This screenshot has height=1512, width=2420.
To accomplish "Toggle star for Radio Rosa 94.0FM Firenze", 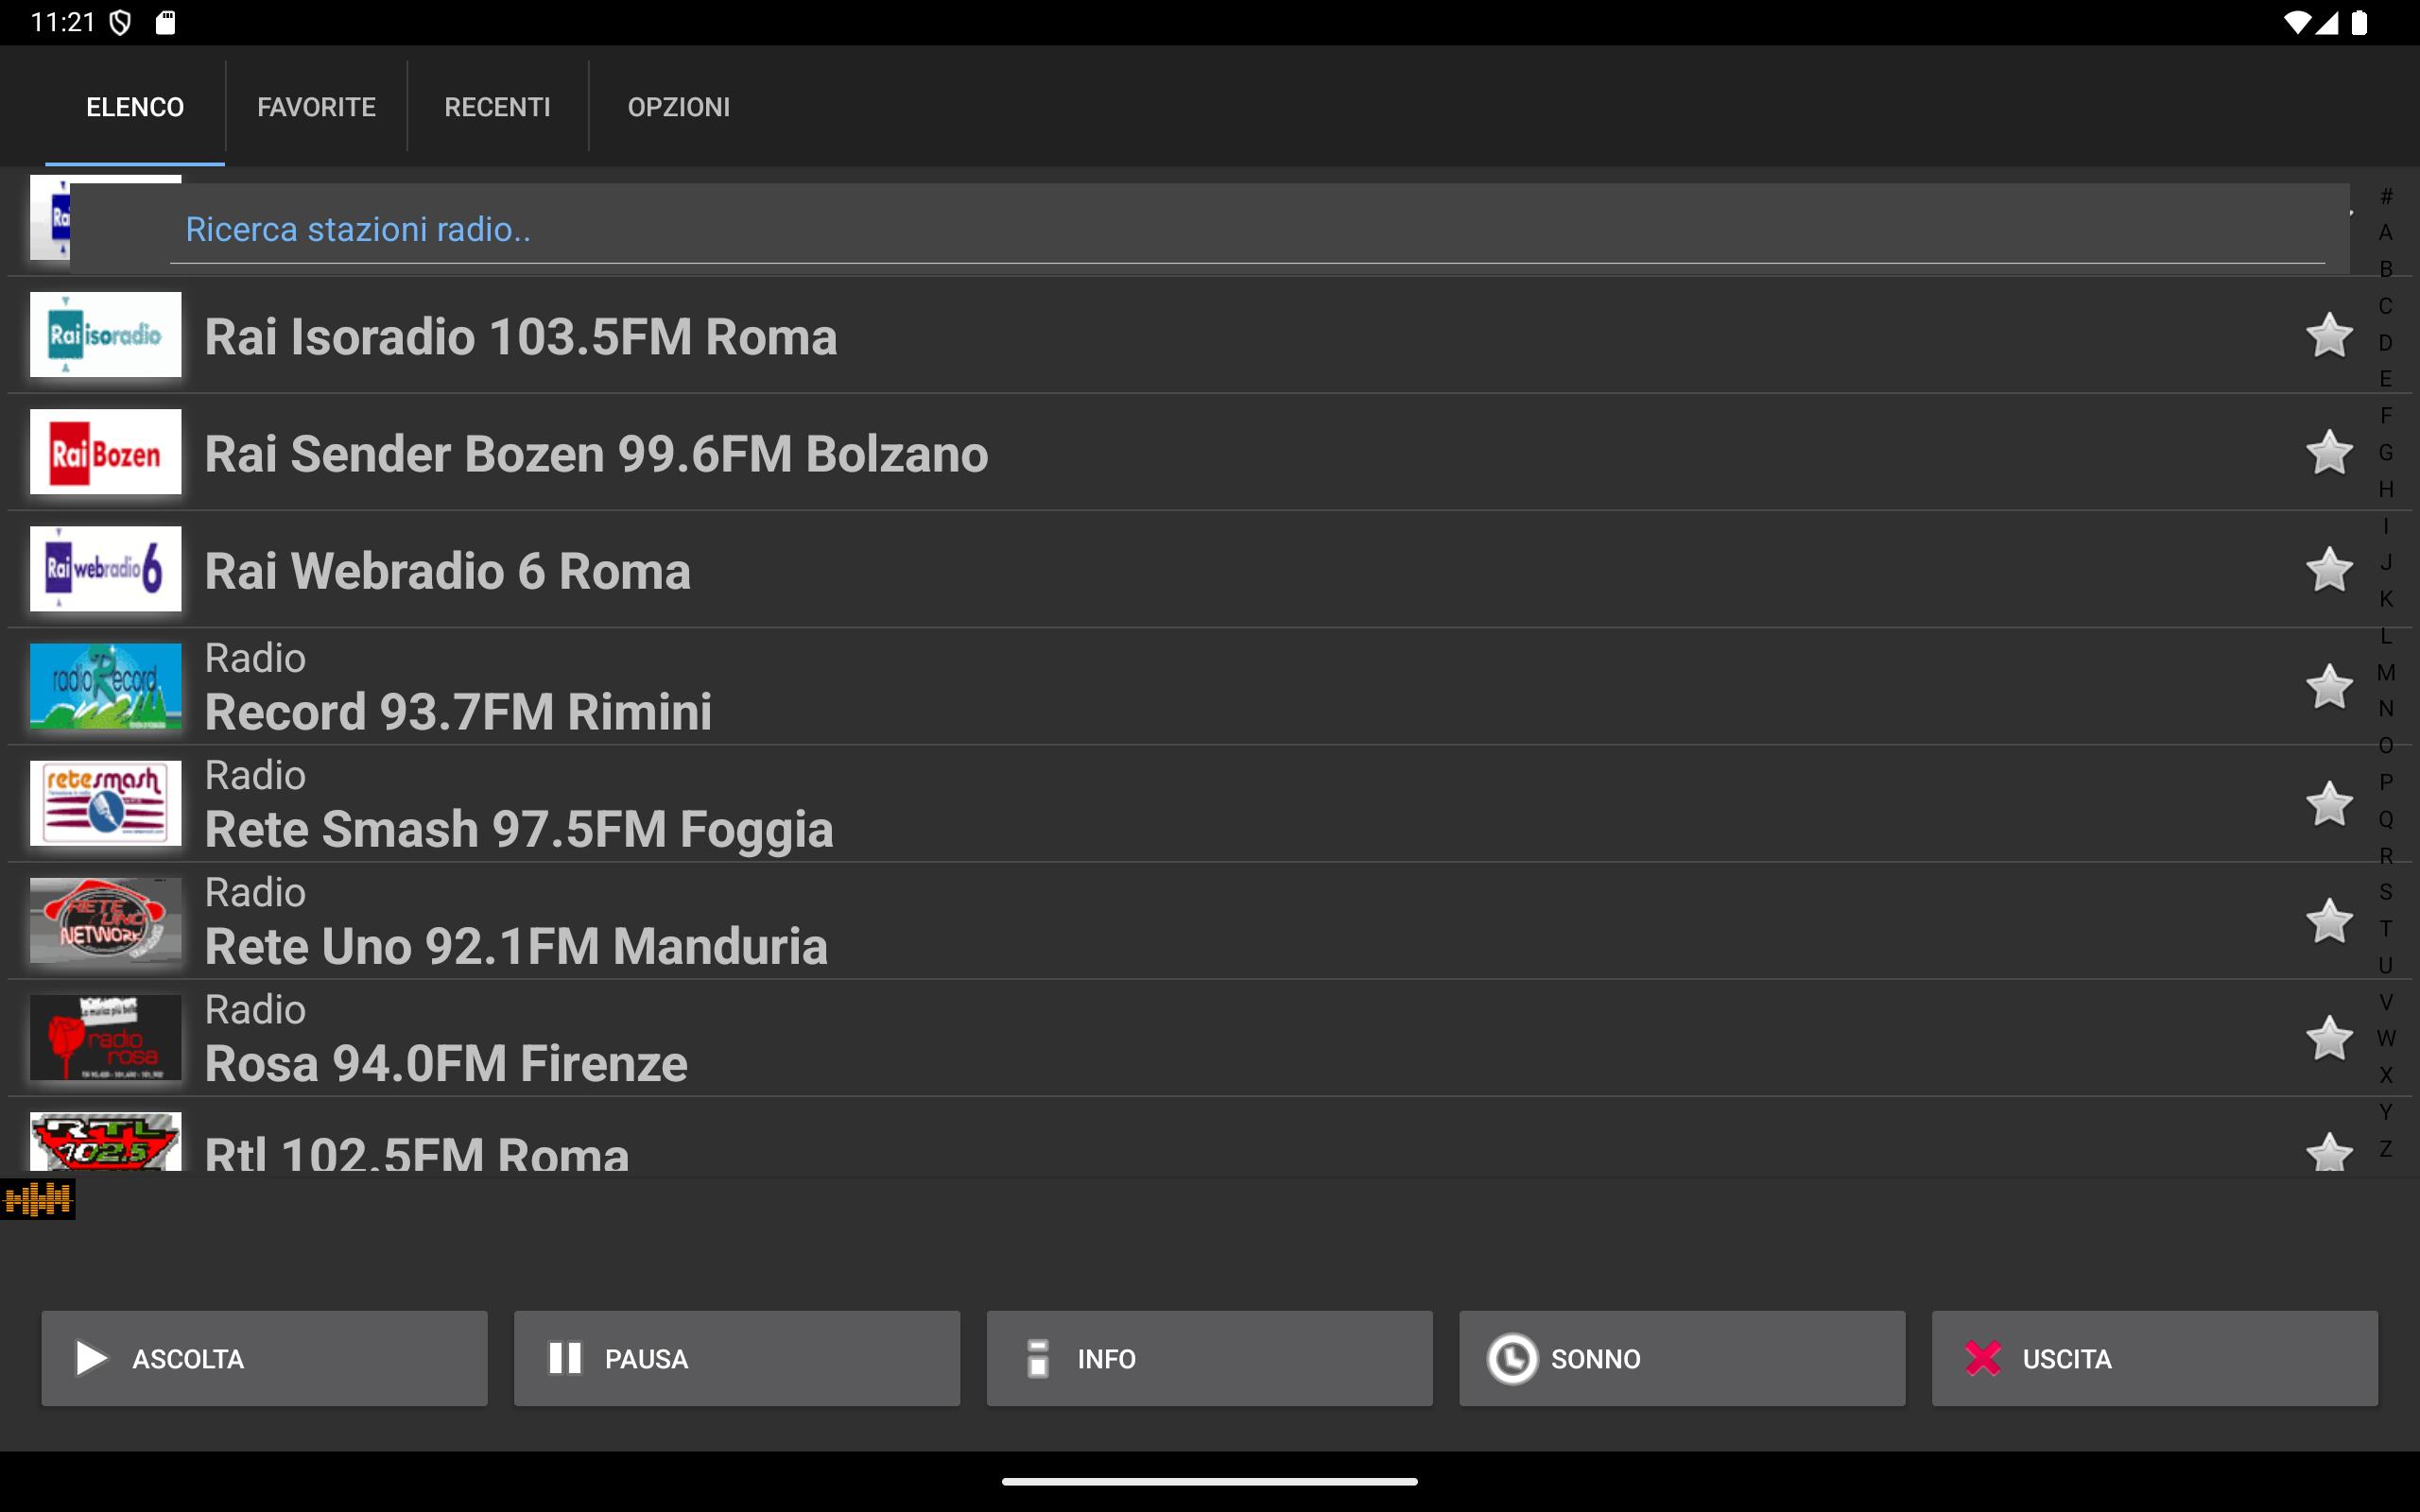I will [x=2329, y=1037].
